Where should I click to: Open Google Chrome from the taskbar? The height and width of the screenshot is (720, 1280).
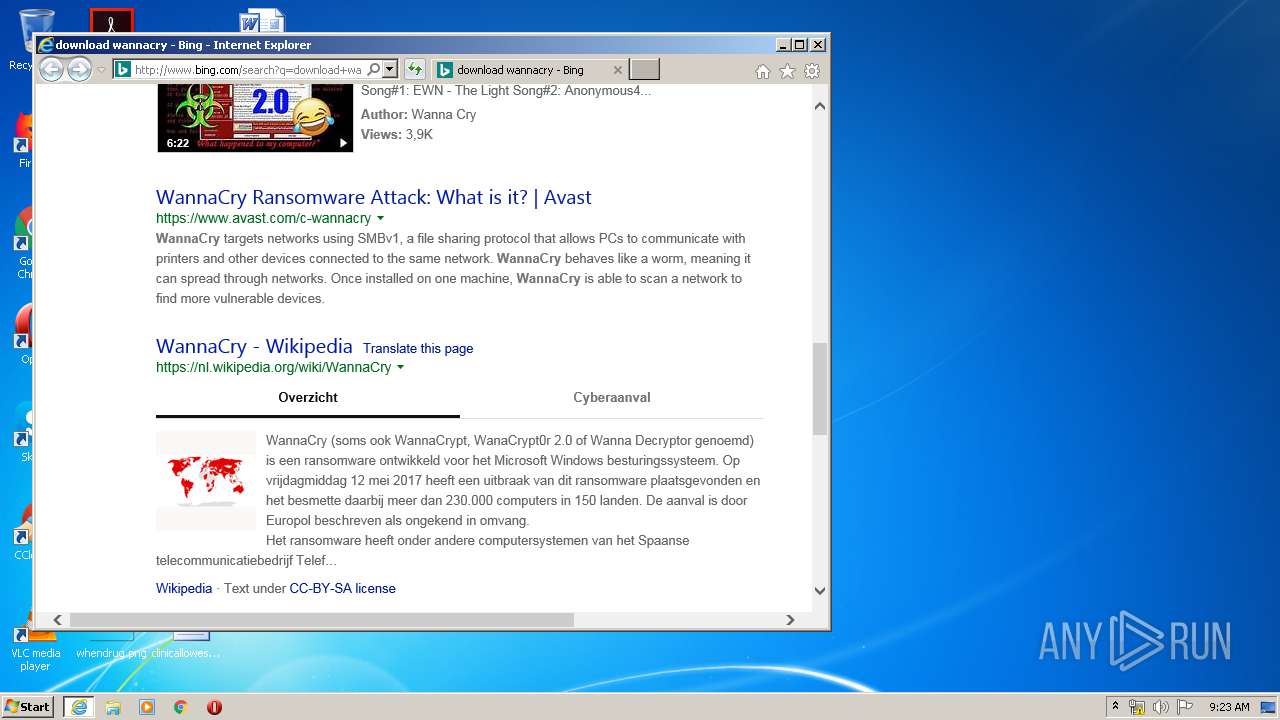181,707
